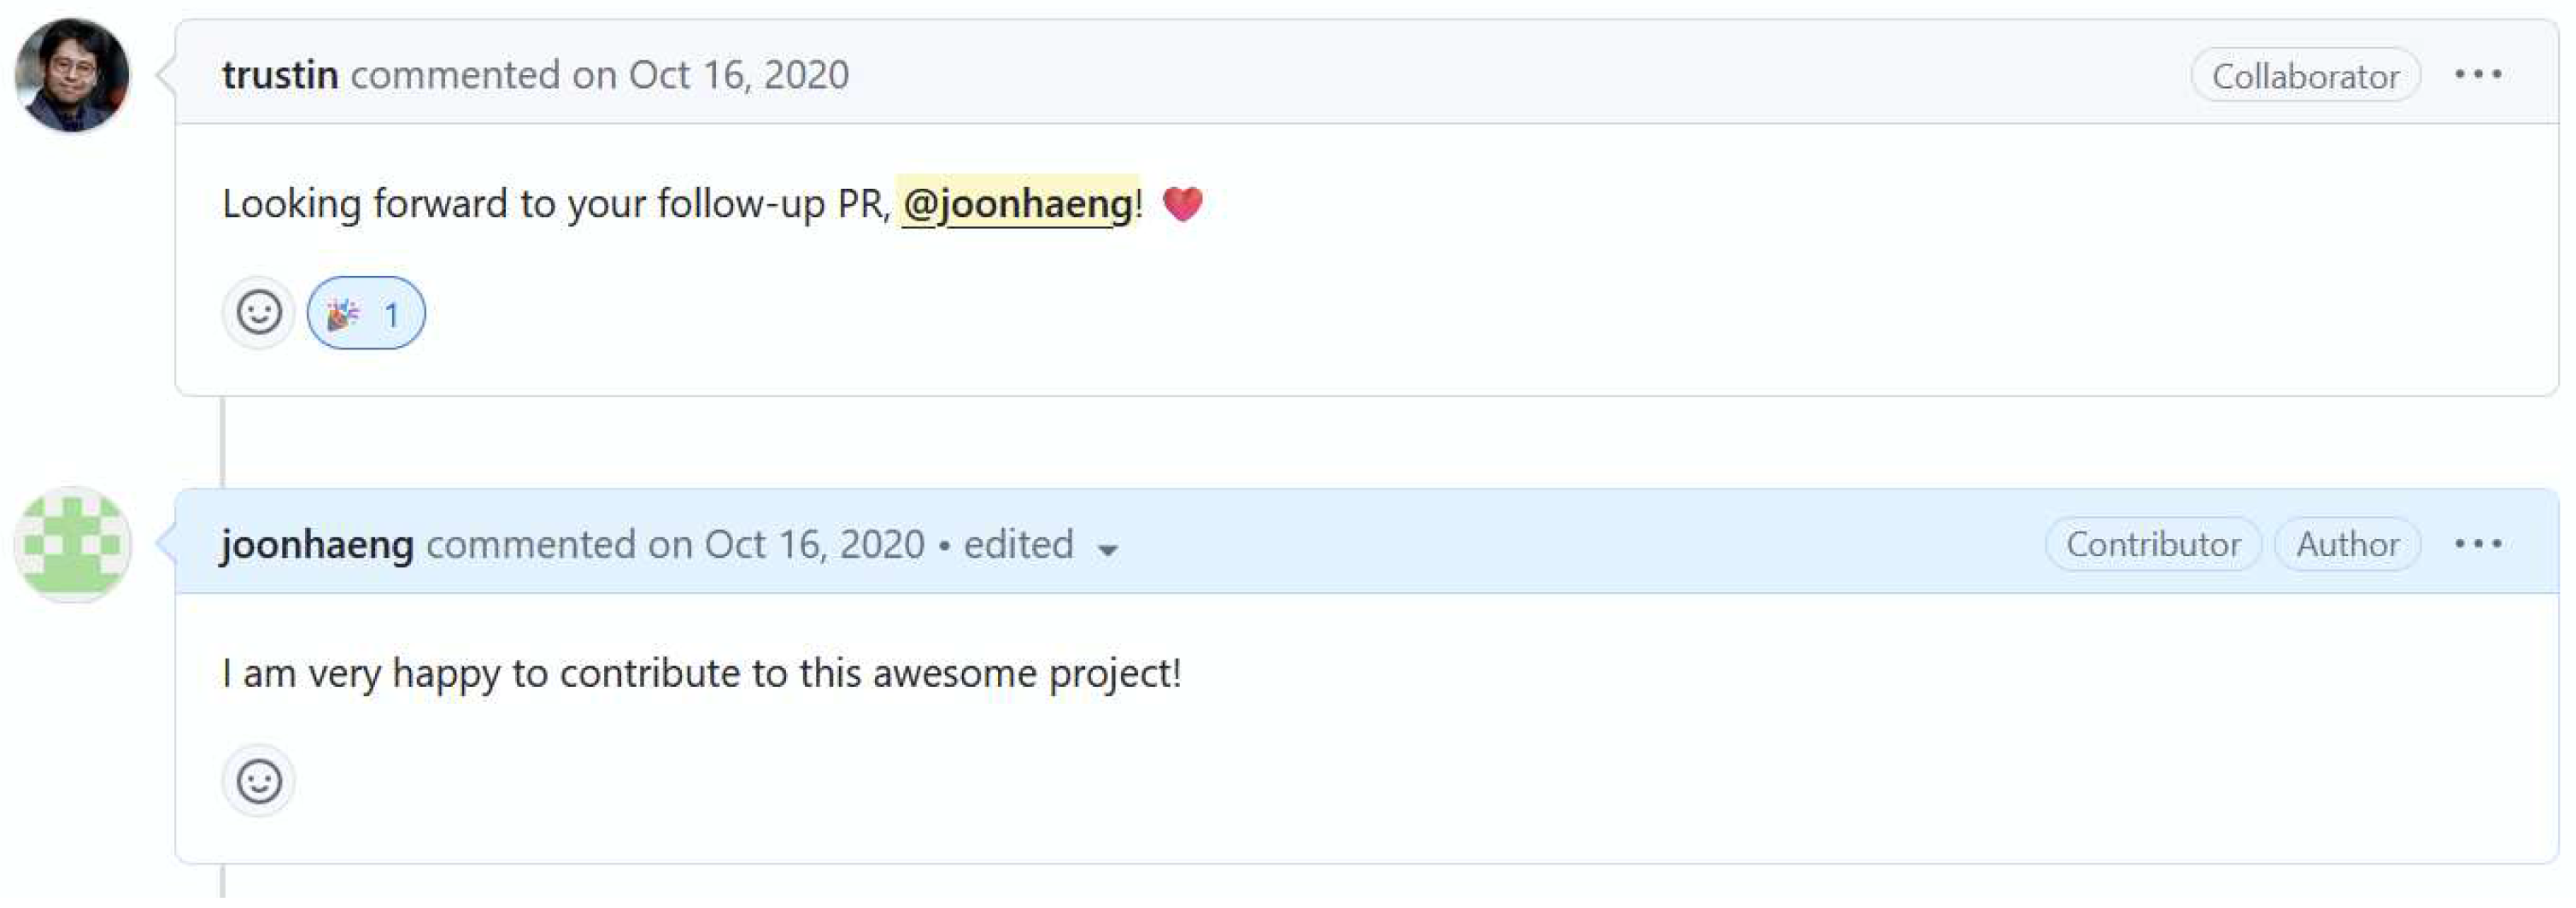Click the Contributor badge

2153,544
